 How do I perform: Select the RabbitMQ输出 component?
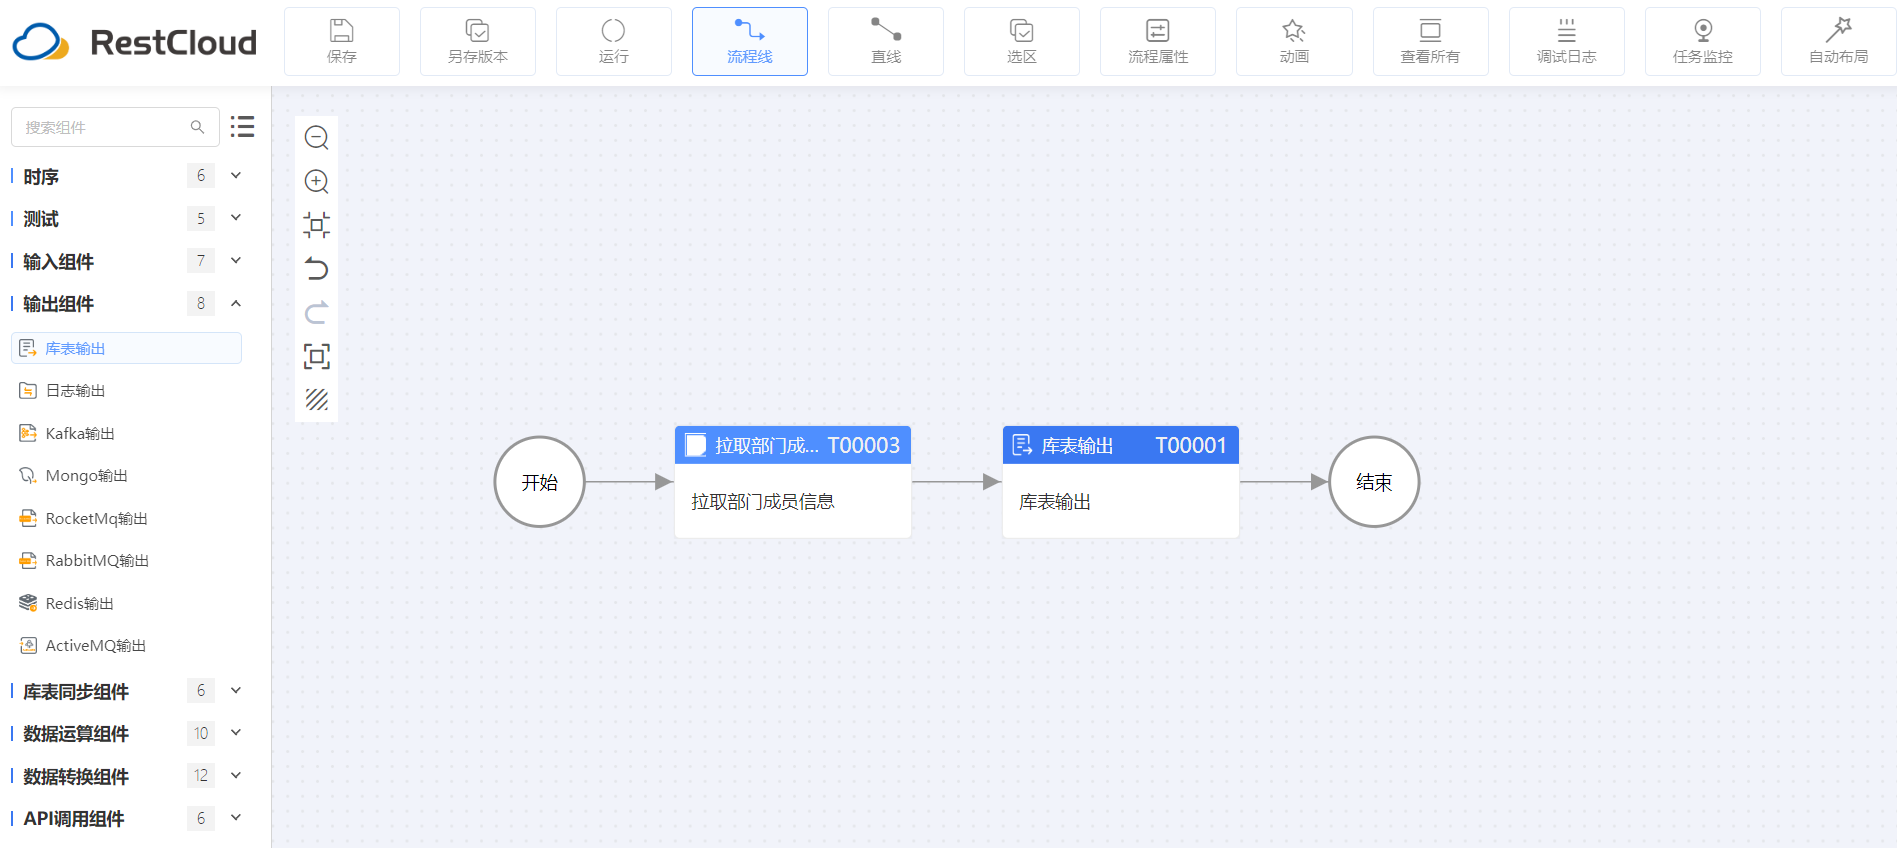click(x=126, y=561)
